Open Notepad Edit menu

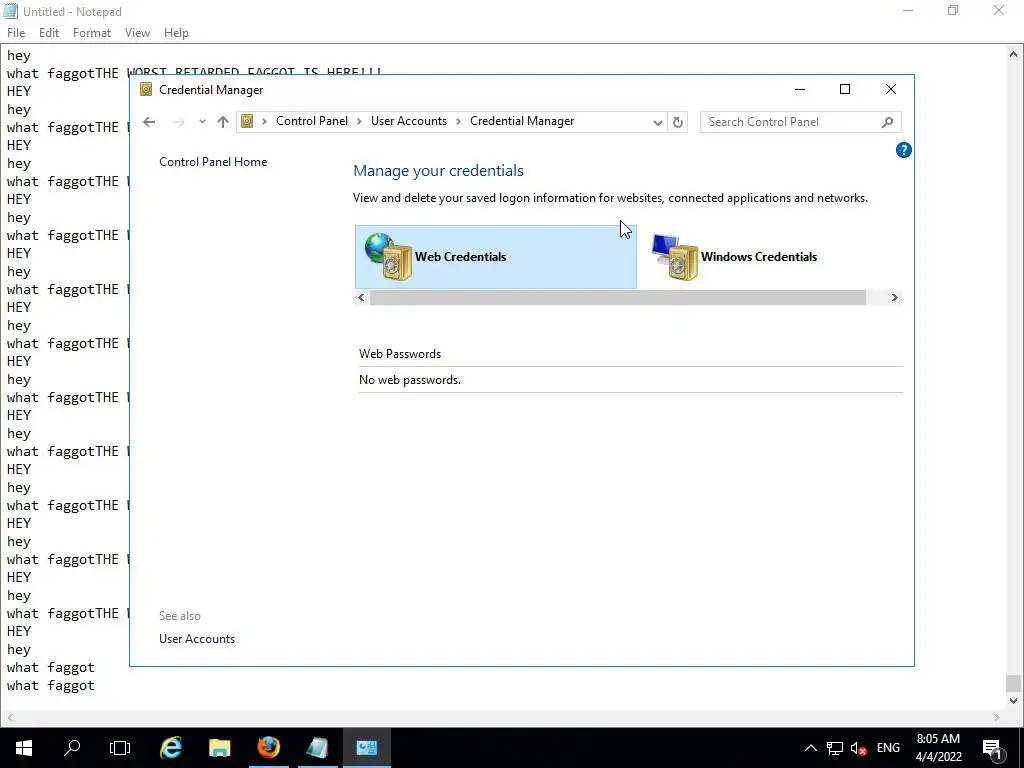(49, 33)
